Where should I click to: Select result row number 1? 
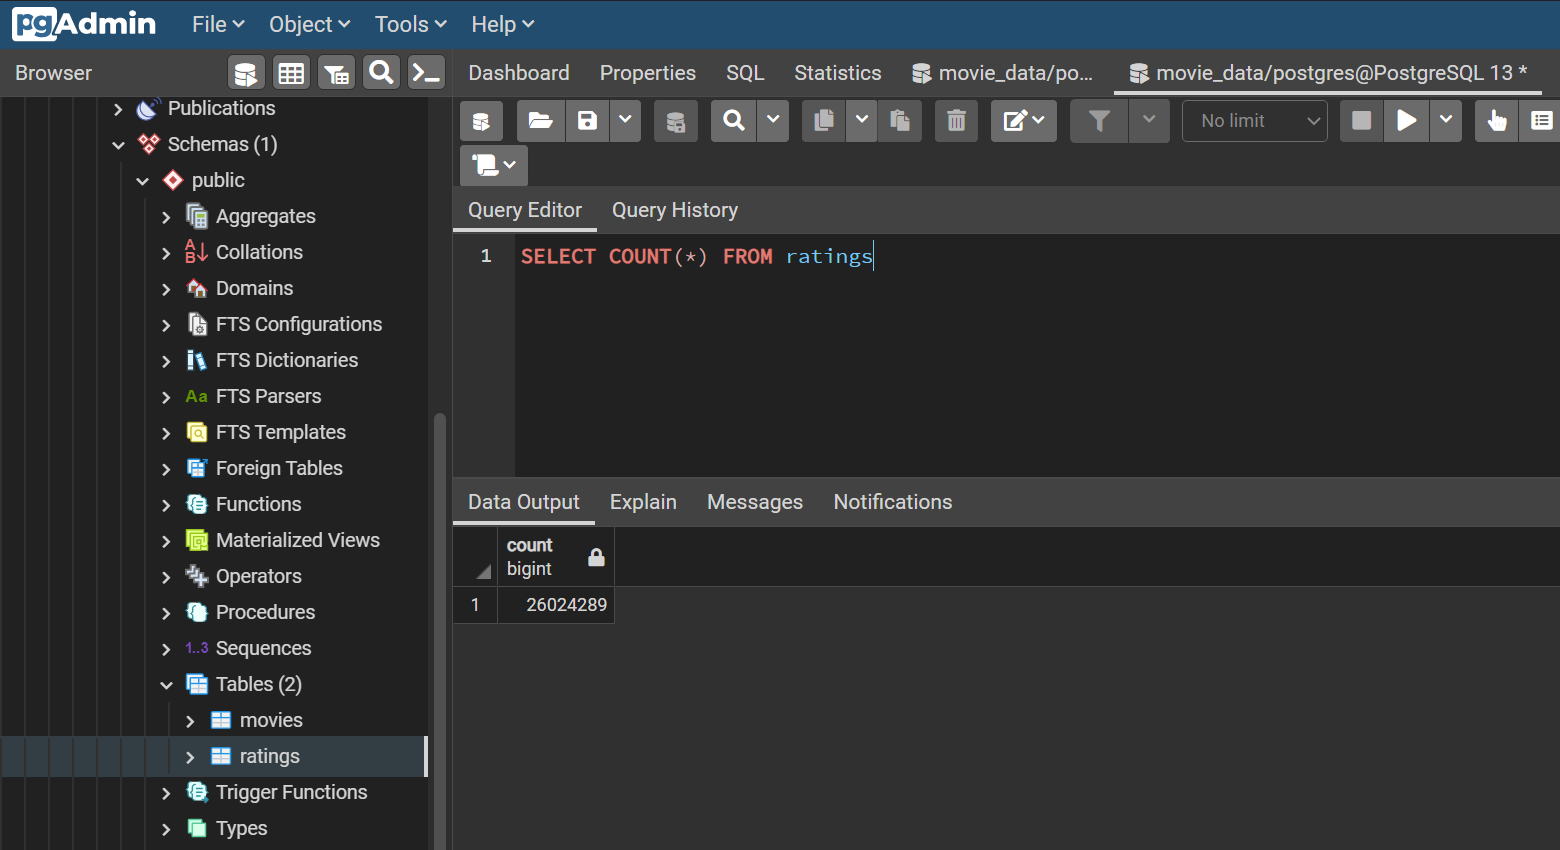pyautogui.click(x=475, y=605)
